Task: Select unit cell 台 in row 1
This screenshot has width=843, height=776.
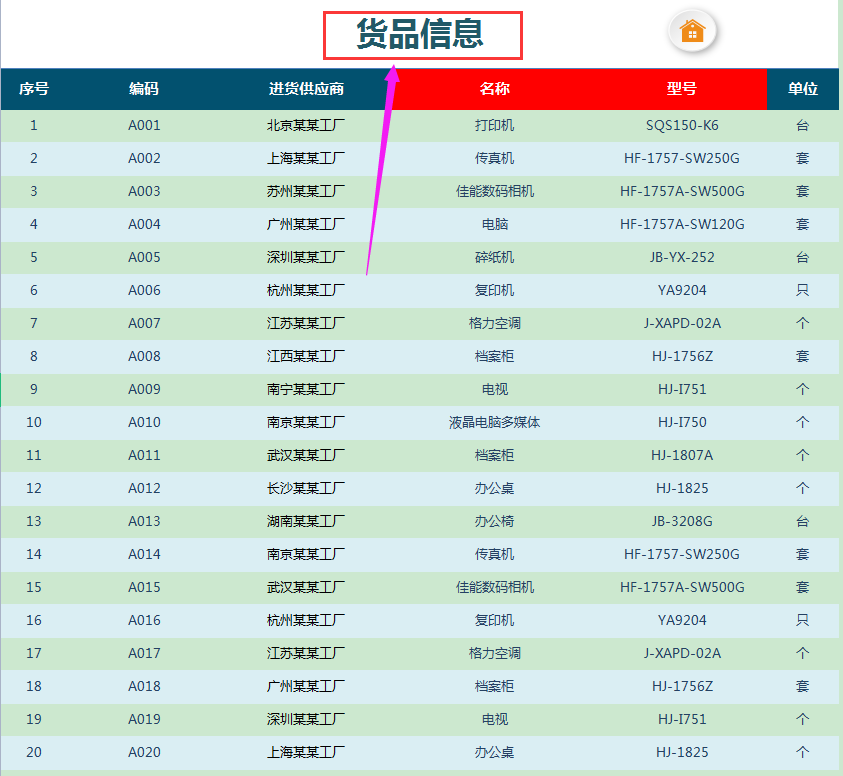Action: pyautogui.click(x=803, y=125)
